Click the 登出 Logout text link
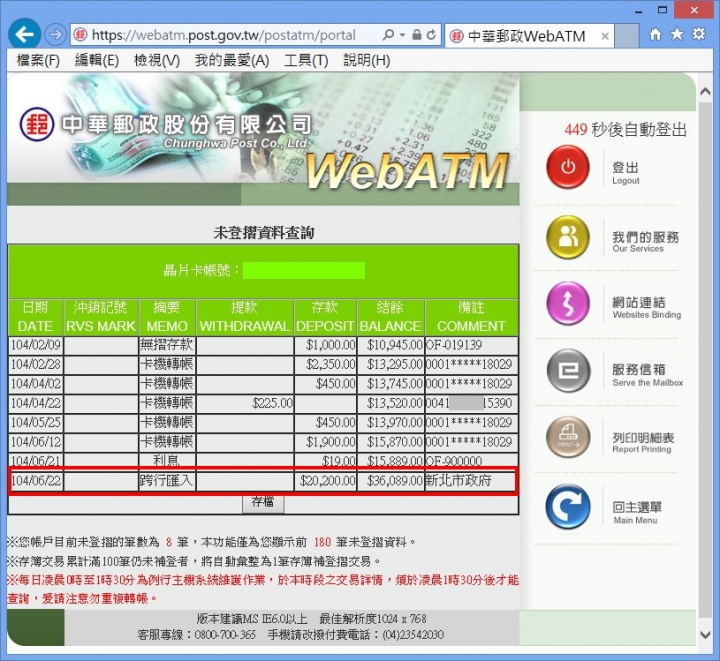Viewport: 720px width, 661px height. point(625,173)
